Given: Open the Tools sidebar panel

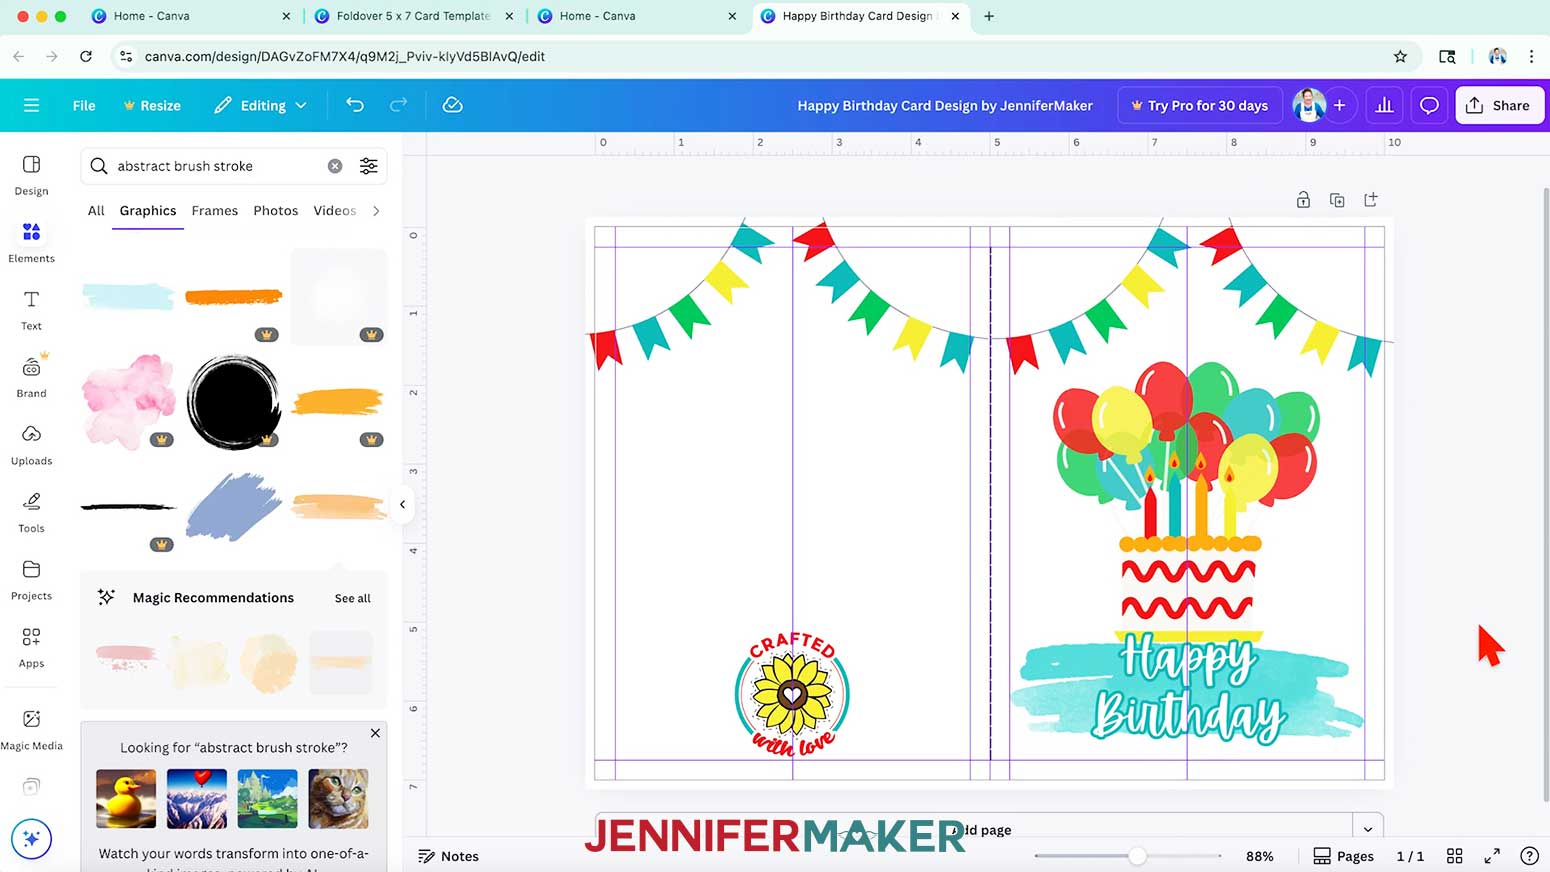Looking at the screenshot, I should tap(31, 512).
